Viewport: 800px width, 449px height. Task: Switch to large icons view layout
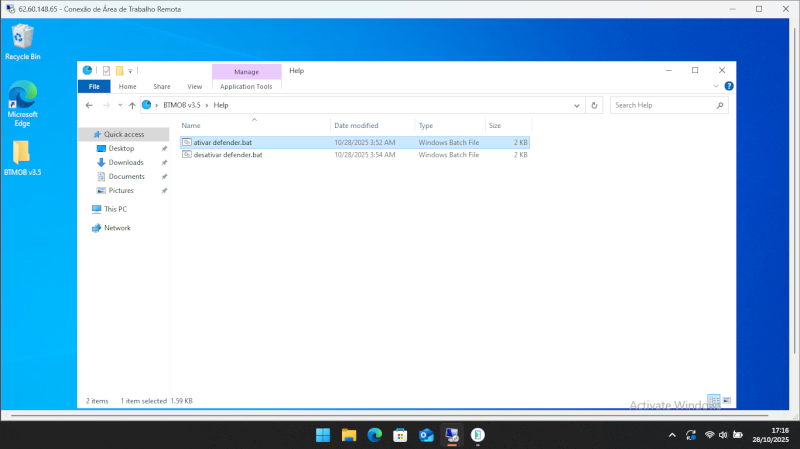click(727, 400)
